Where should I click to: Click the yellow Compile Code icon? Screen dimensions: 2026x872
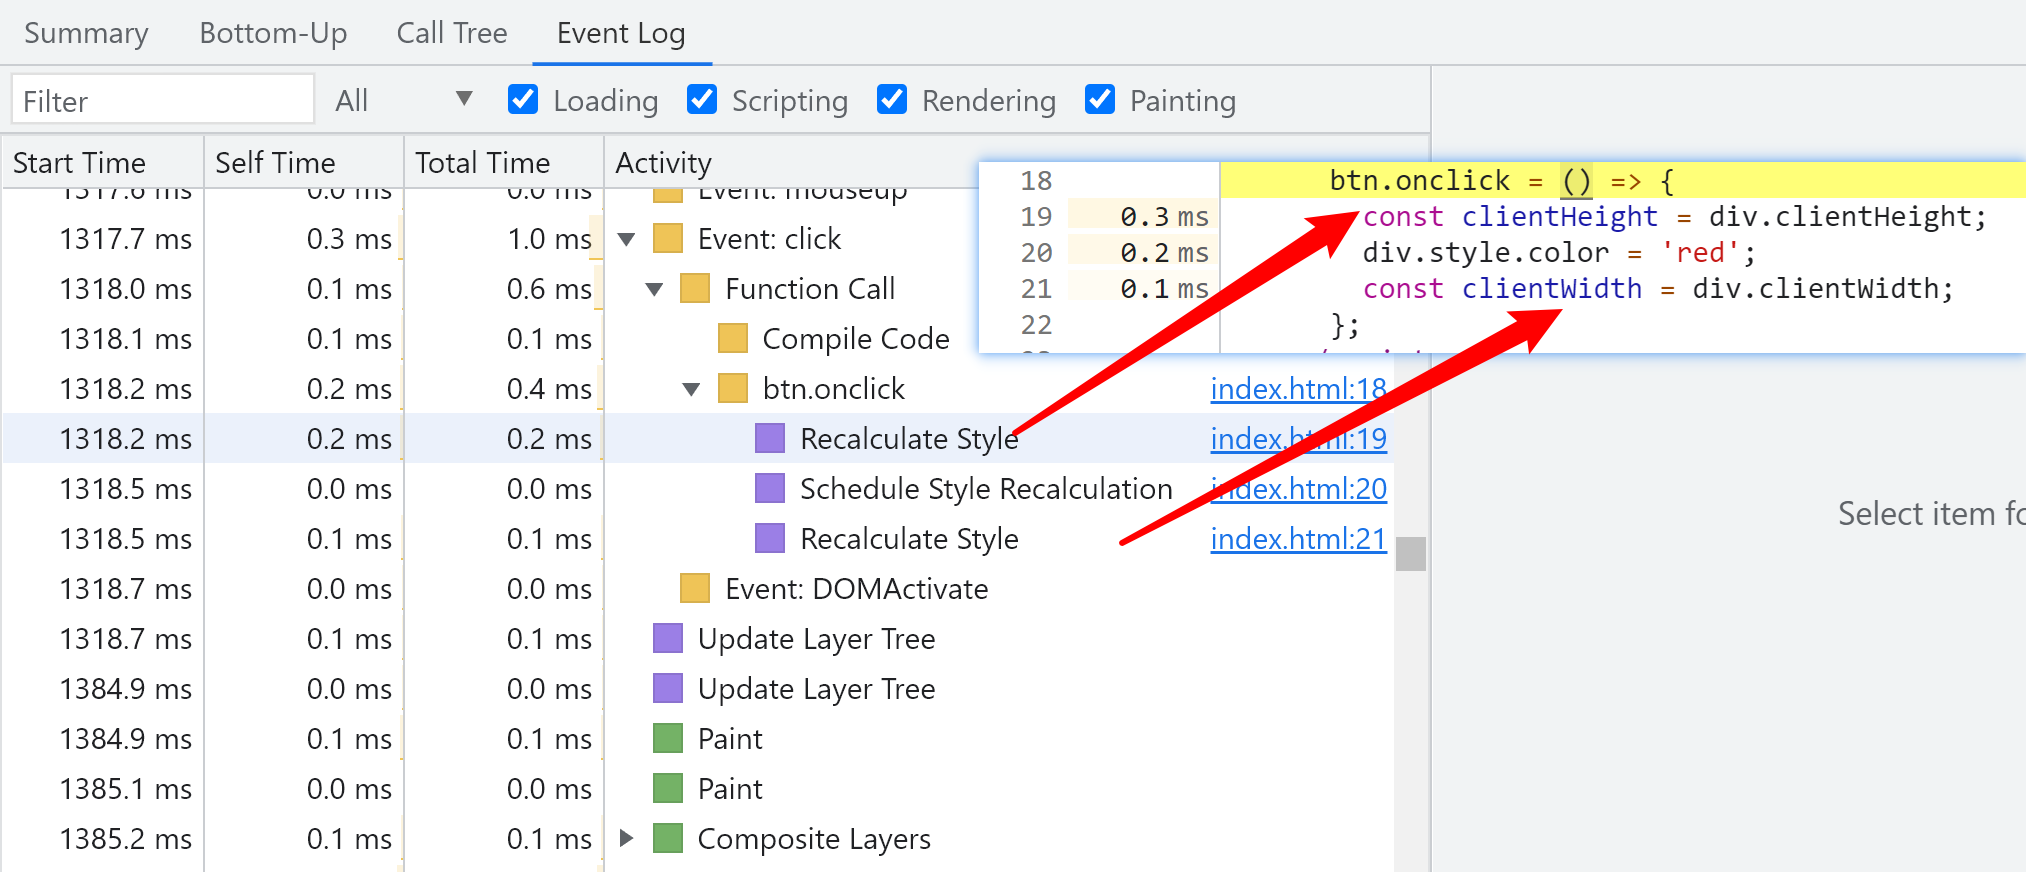point(733,339)
